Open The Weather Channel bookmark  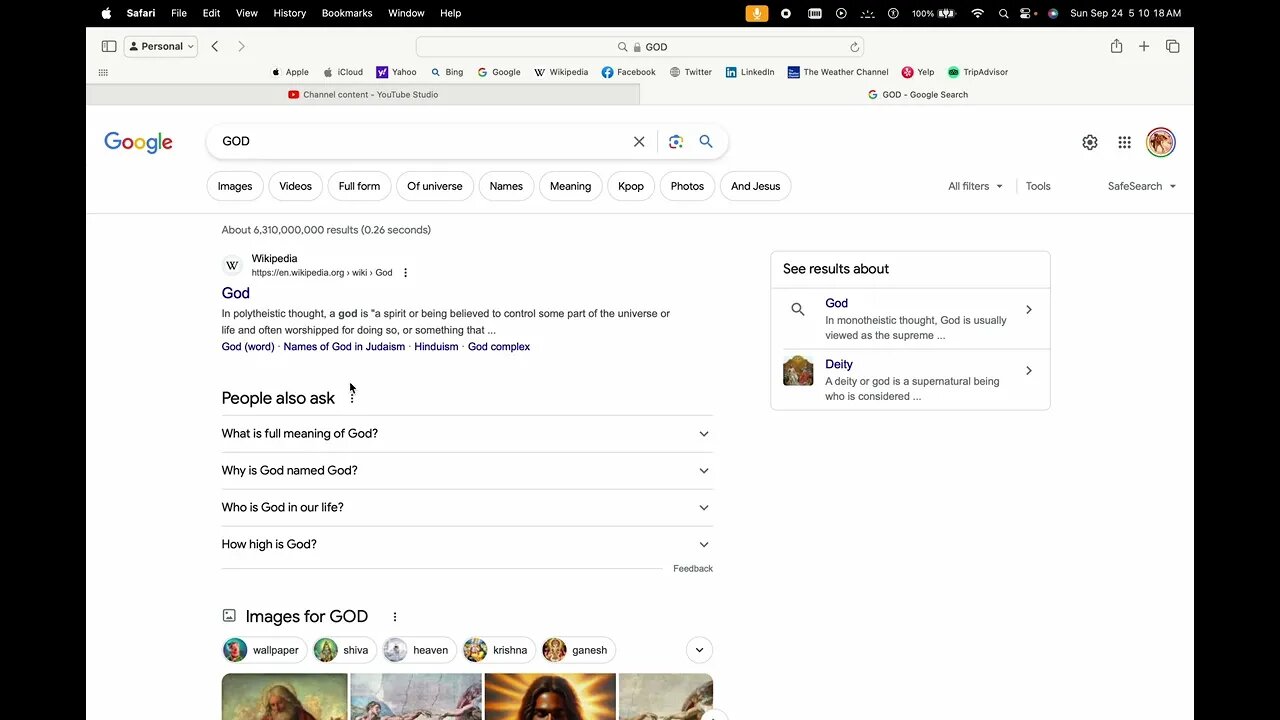[838, 72]
